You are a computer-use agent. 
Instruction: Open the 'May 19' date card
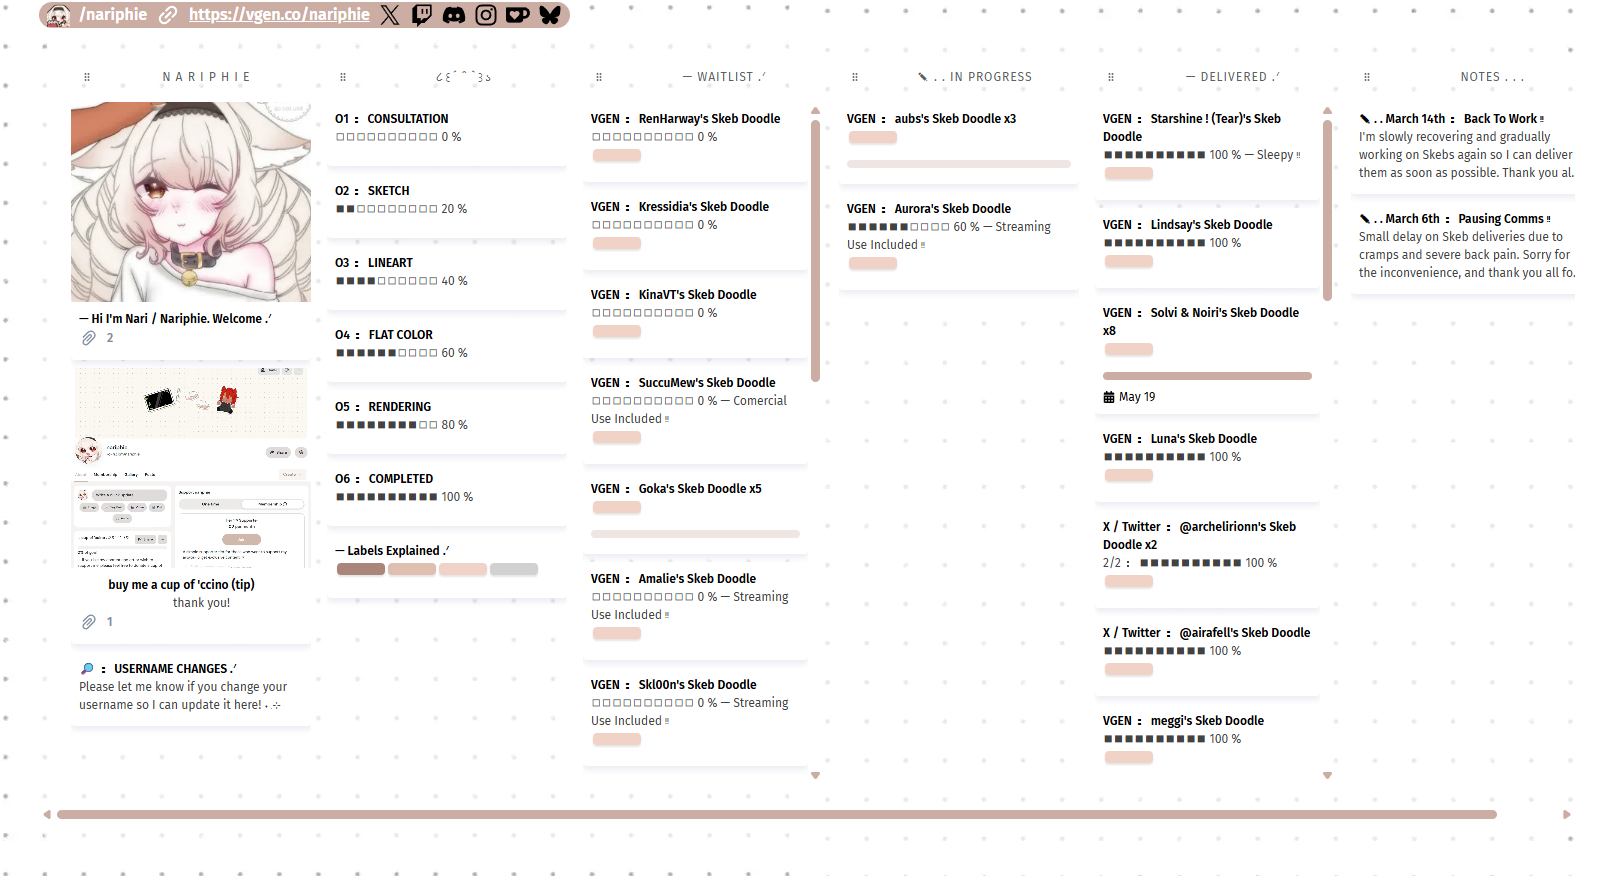(x=1207, y=354)
